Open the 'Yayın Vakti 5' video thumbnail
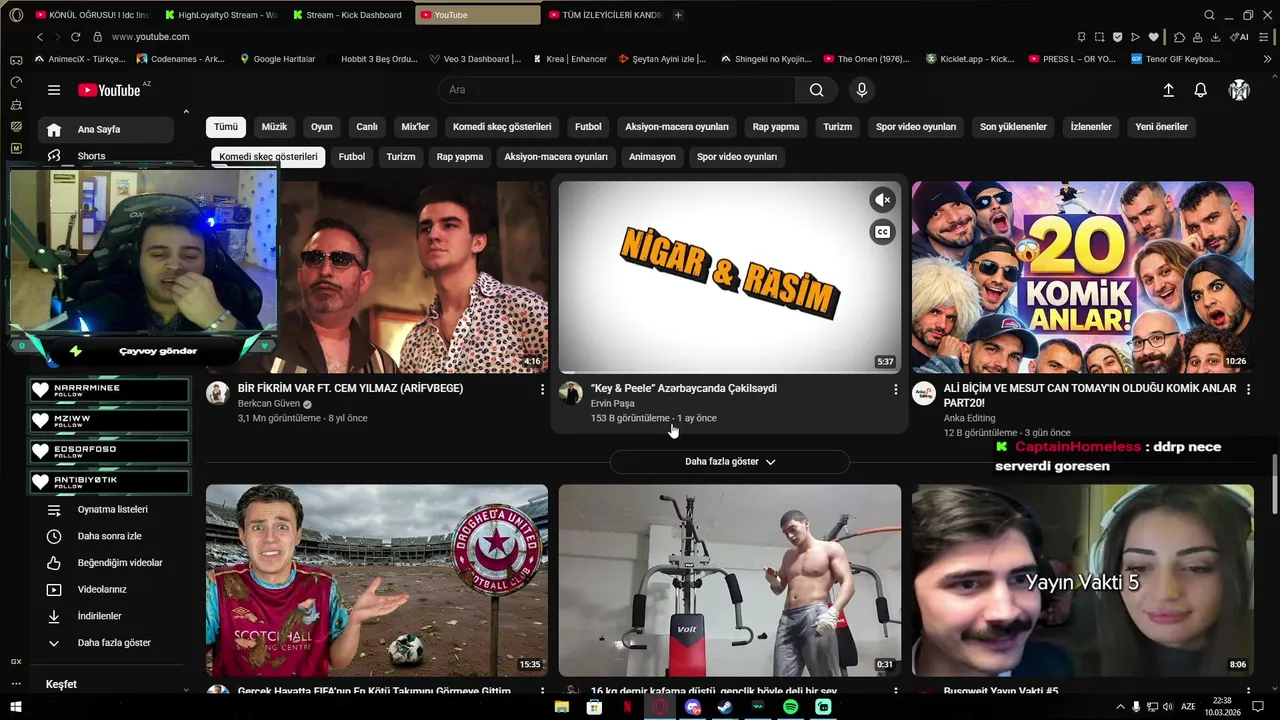1280x720 pixels. 1083,581
